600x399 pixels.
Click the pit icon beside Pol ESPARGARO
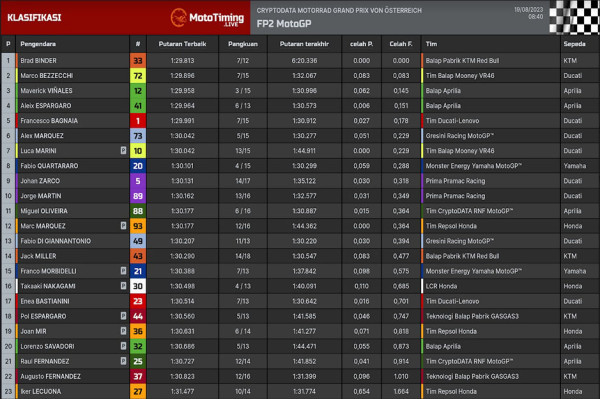click(x=123, y=316)
